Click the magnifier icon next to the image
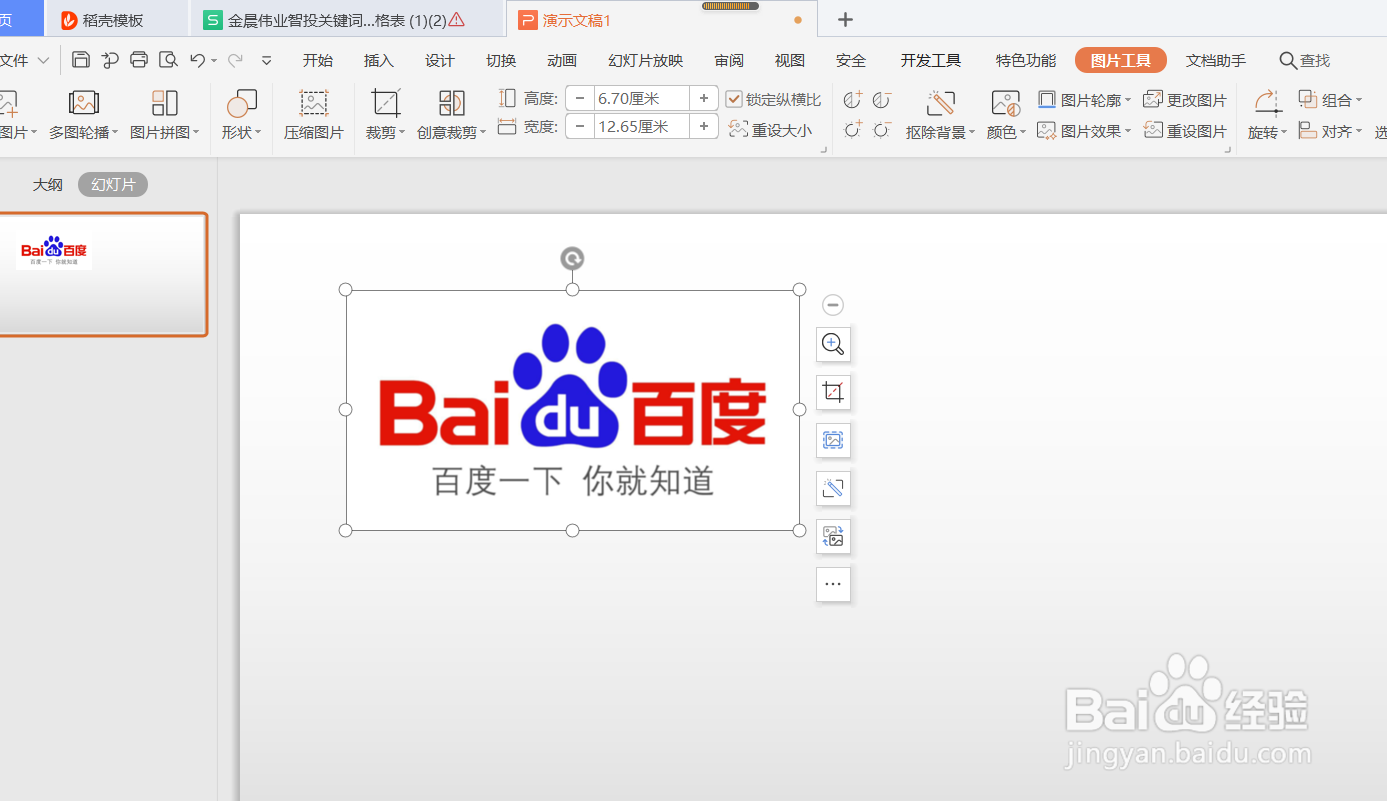 833,344
